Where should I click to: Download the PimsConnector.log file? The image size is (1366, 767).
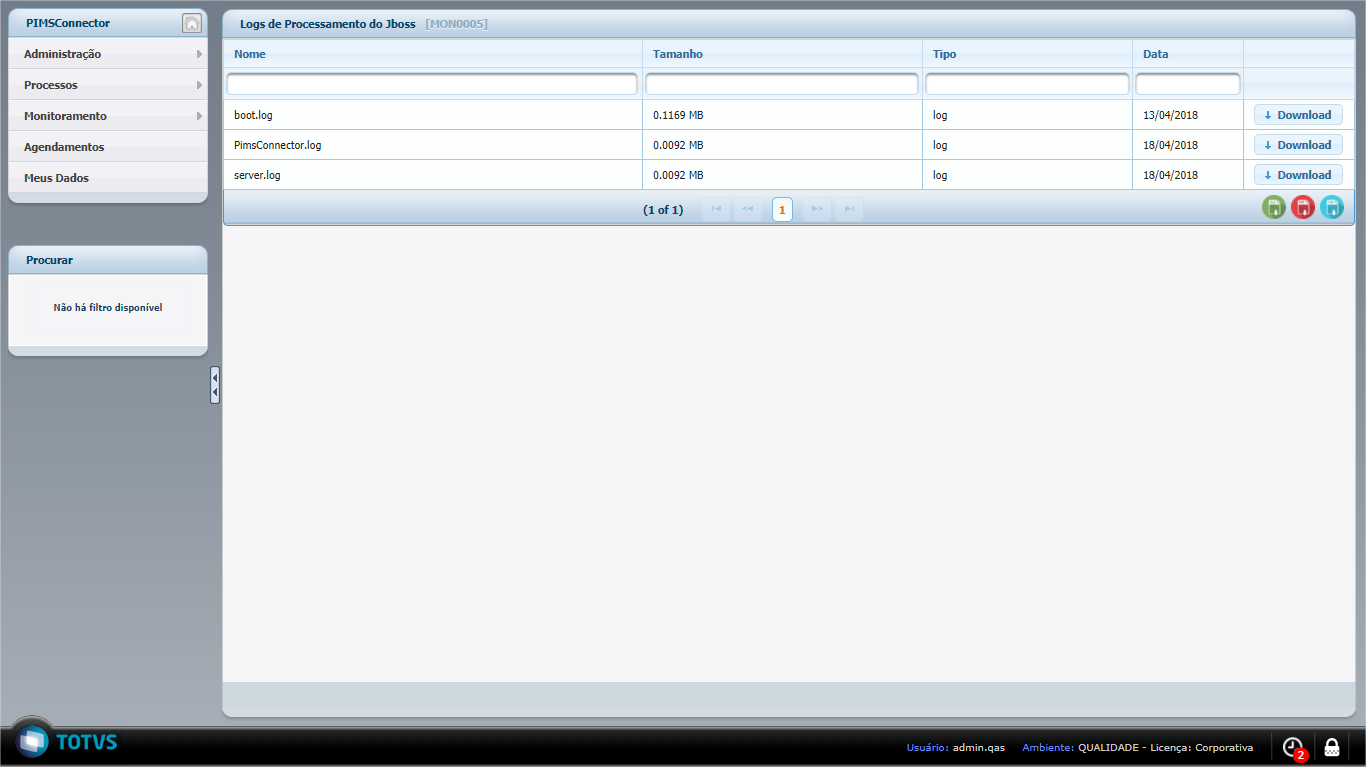click(x=1298, y=145)
